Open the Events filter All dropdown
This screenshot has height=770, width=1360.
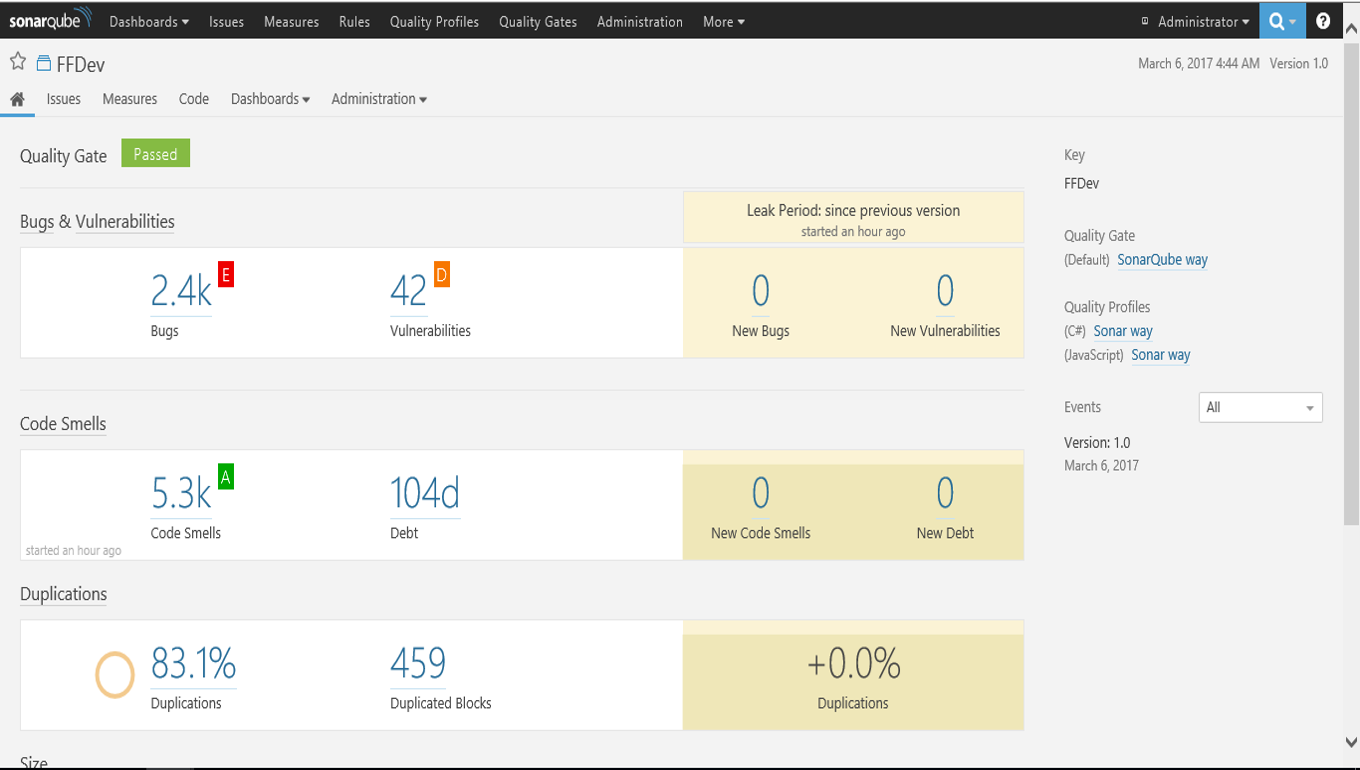click(1260, 407)
